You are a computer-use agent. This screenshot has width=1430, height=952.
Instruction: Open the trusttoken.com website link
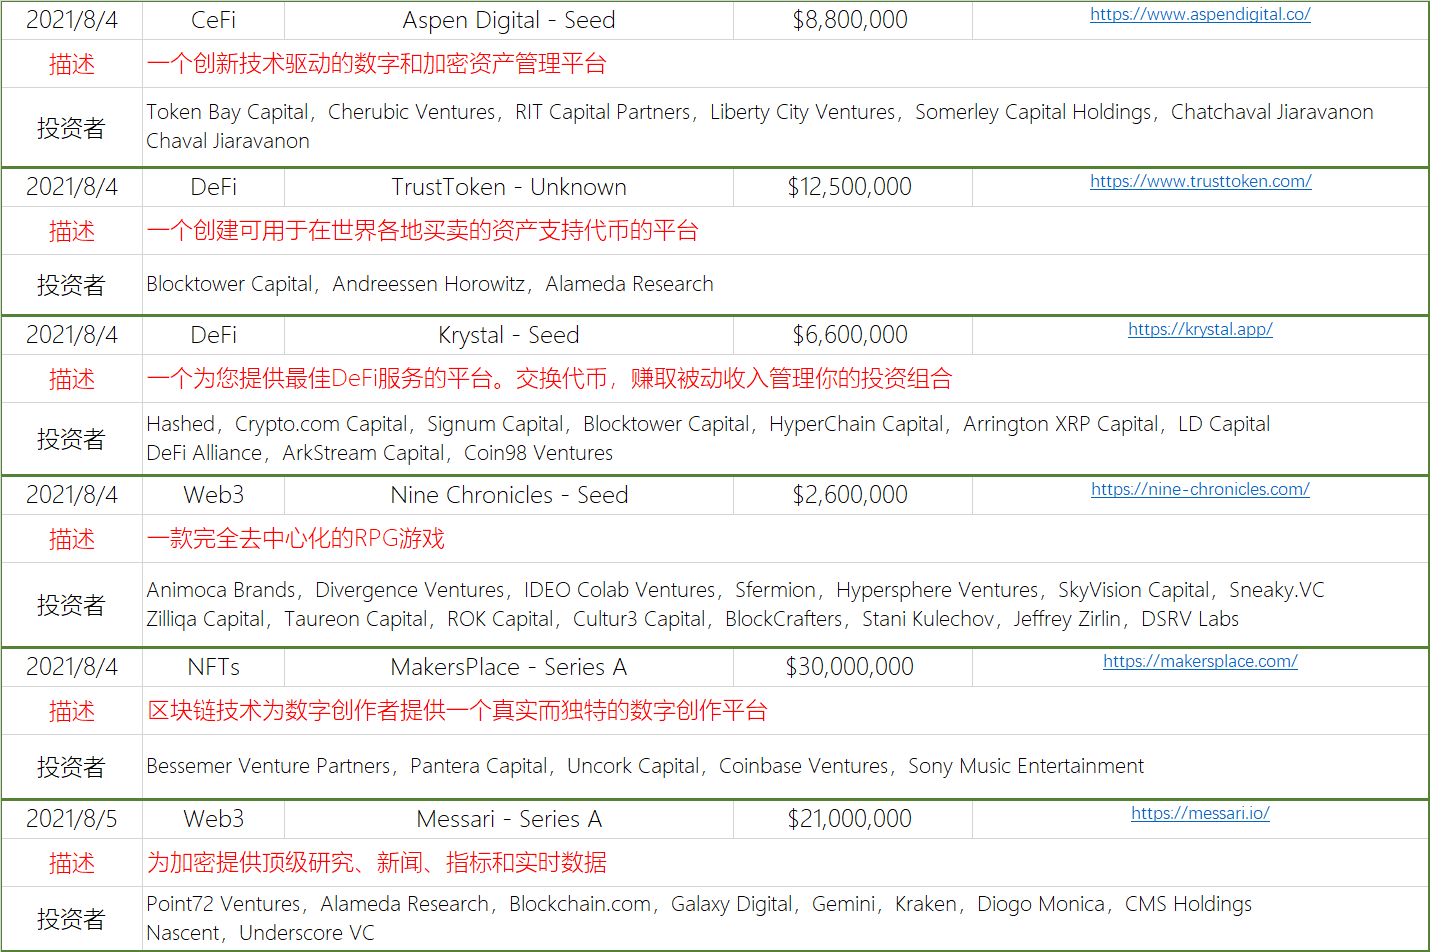[x=1200, y=181]
